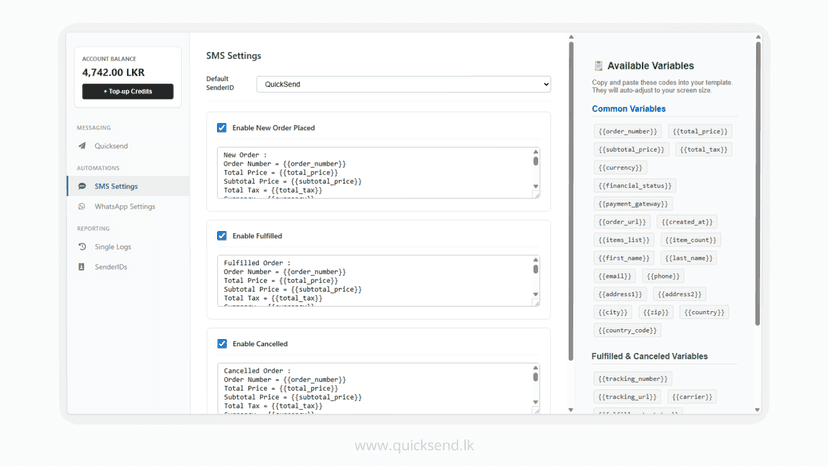Image resolution: width=828 pixels, height=466 pixels.
Task: Click the {{city}} variable chip
Action: pos(613,312)
